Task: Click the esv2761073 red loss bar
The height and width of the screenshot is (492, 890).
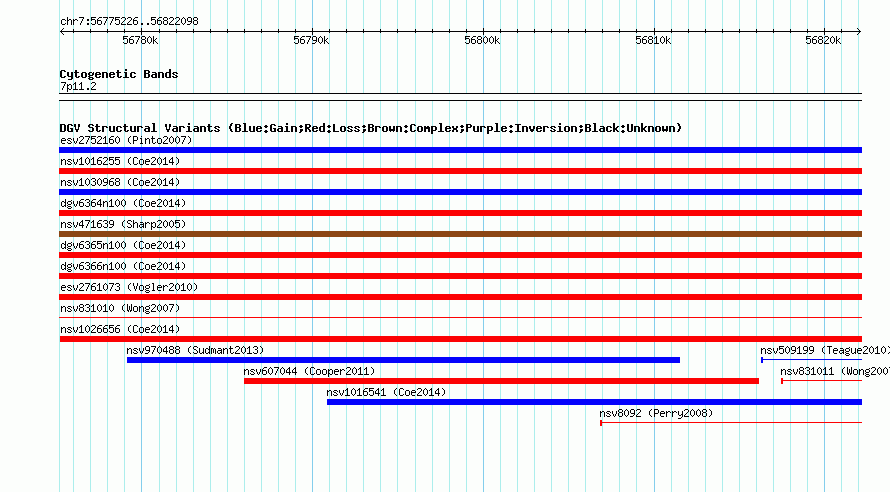Action: click(460, 297)
